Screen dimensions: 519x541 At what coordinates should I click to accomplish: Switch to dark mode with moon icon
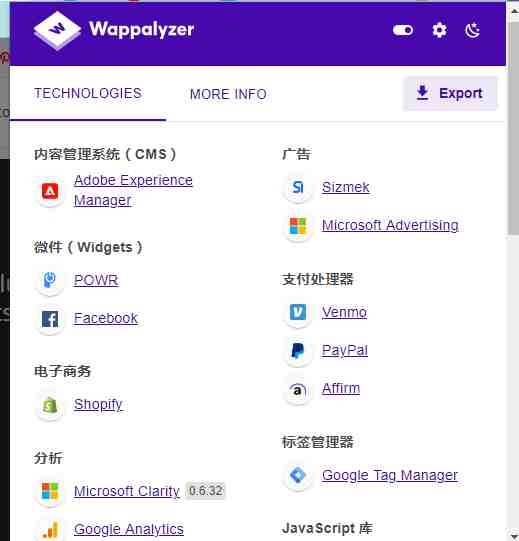coord(472,30)
